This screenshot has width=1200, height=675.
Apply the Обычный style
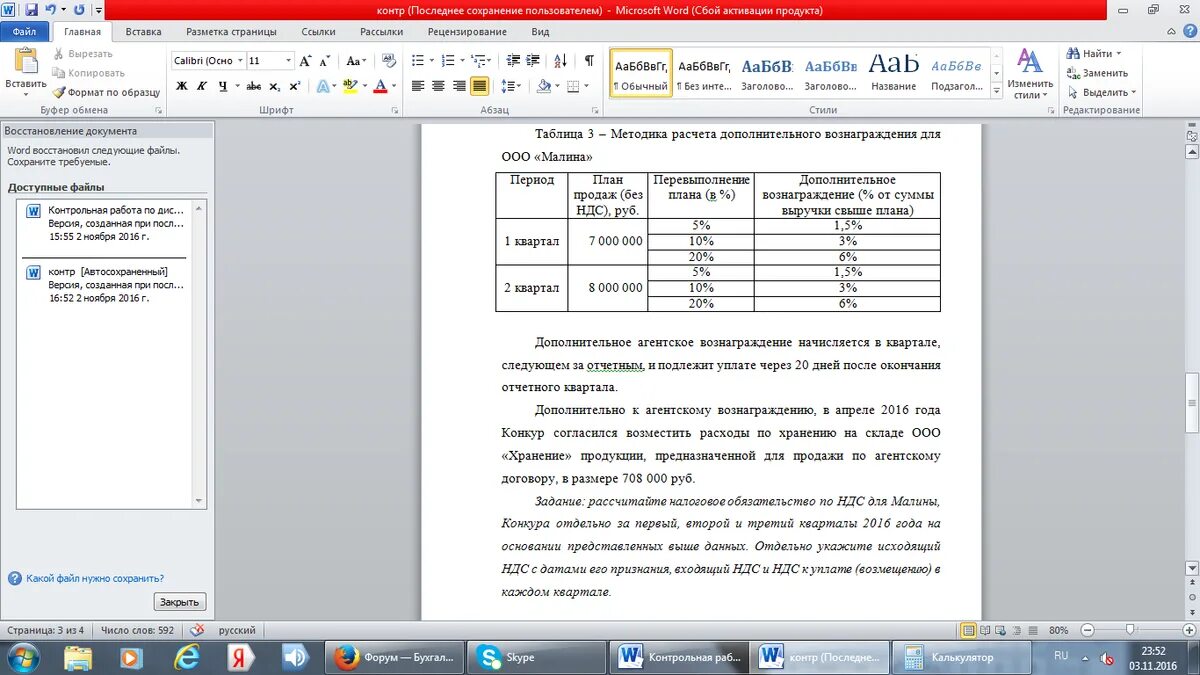[x=641, y=72]
